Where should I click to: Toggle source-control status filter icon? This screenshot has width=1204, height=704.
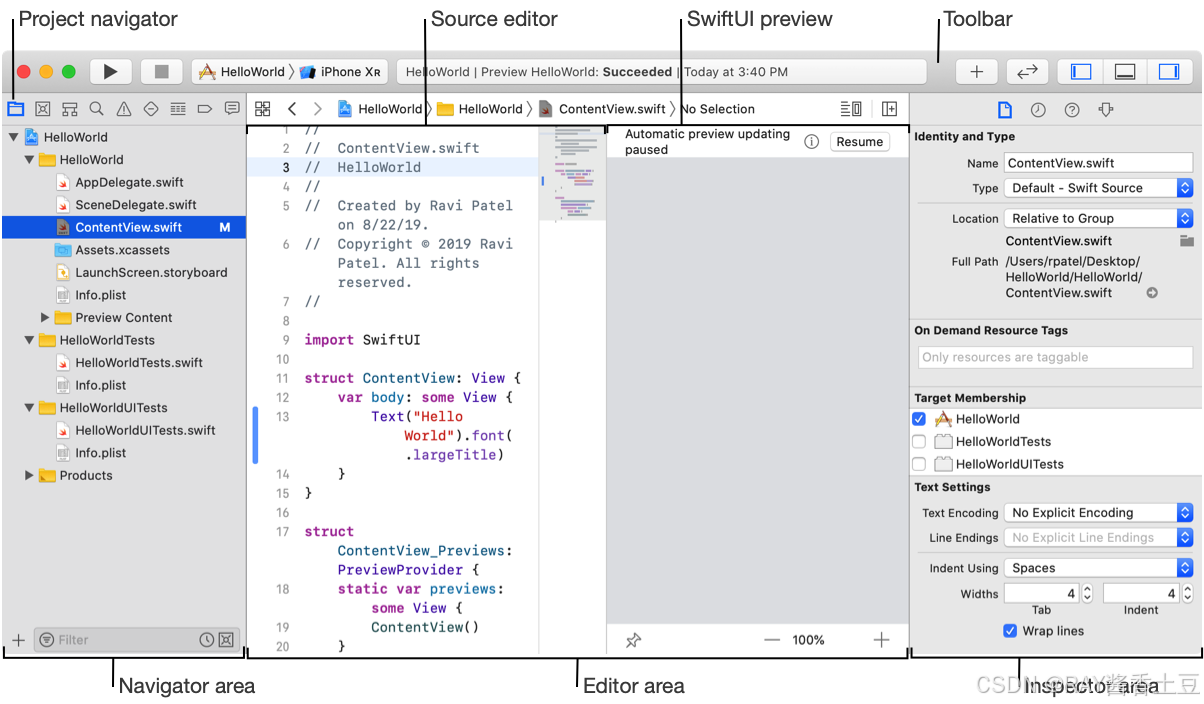click(226, 640)
